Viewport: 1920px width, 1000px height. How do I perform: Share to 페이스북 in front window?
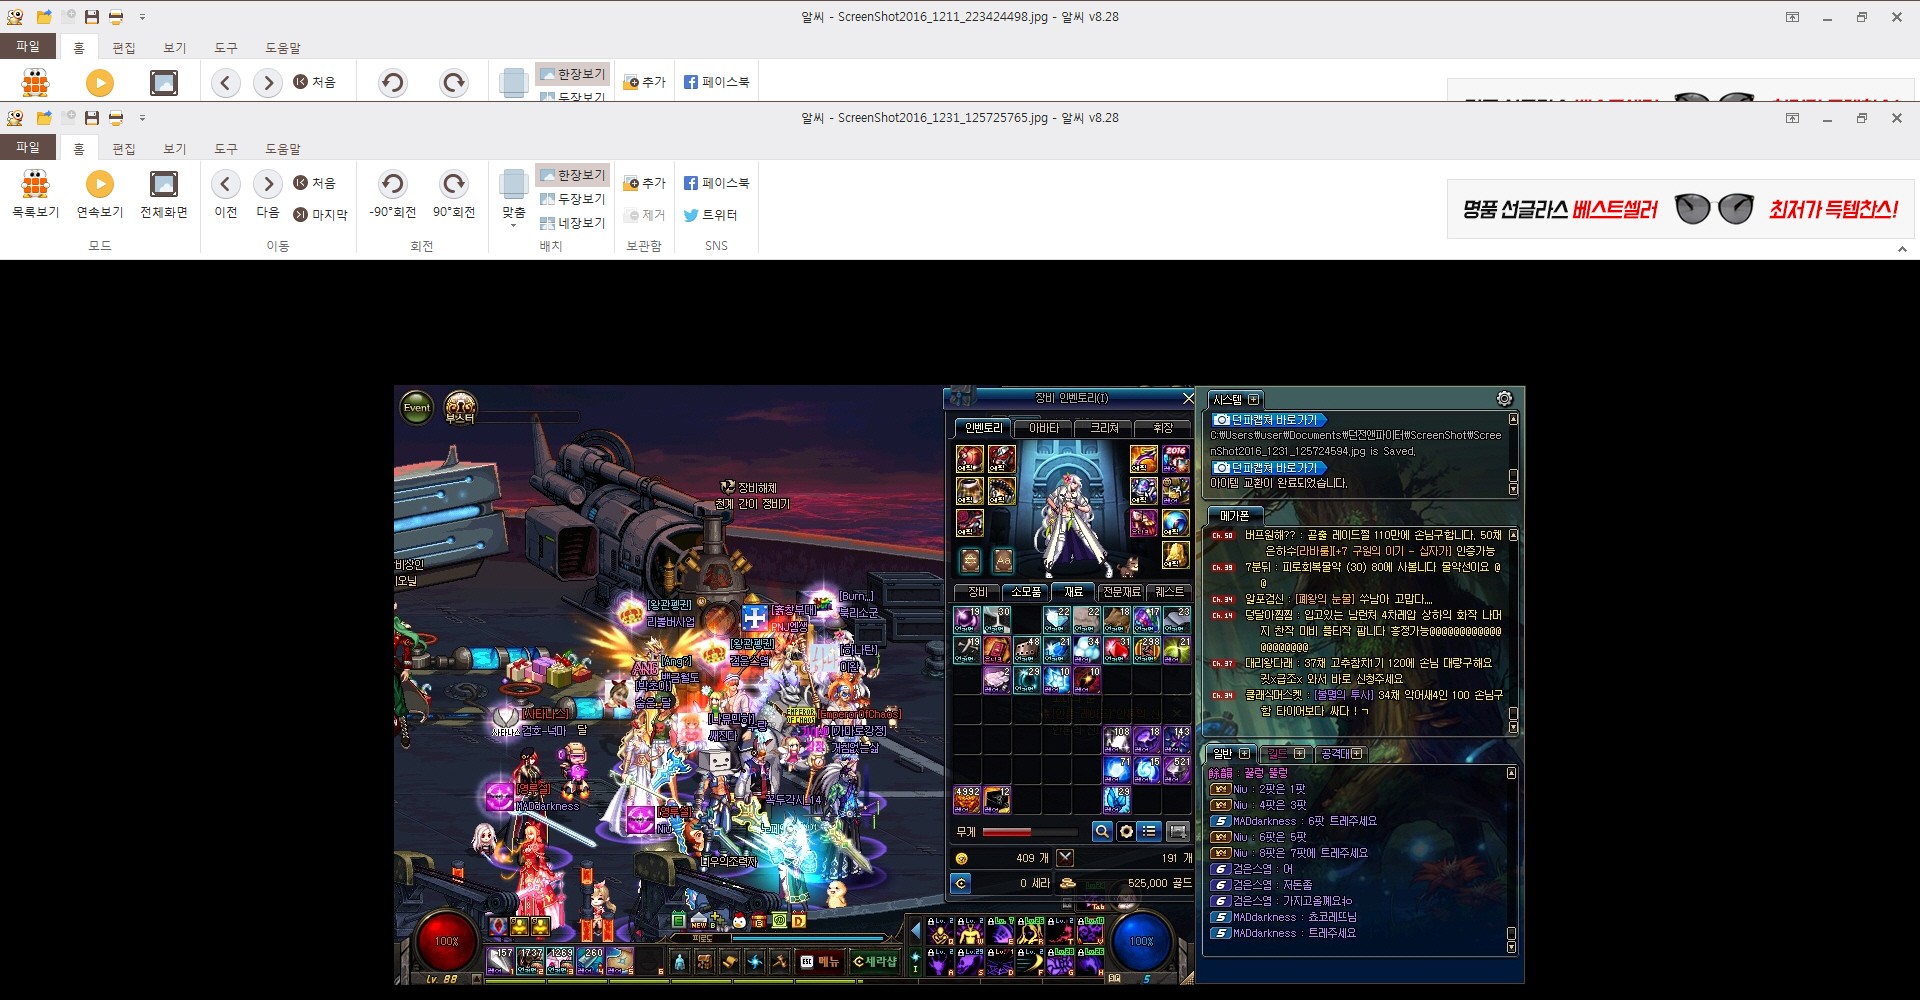pyautogui.click(x=716, y=183)
